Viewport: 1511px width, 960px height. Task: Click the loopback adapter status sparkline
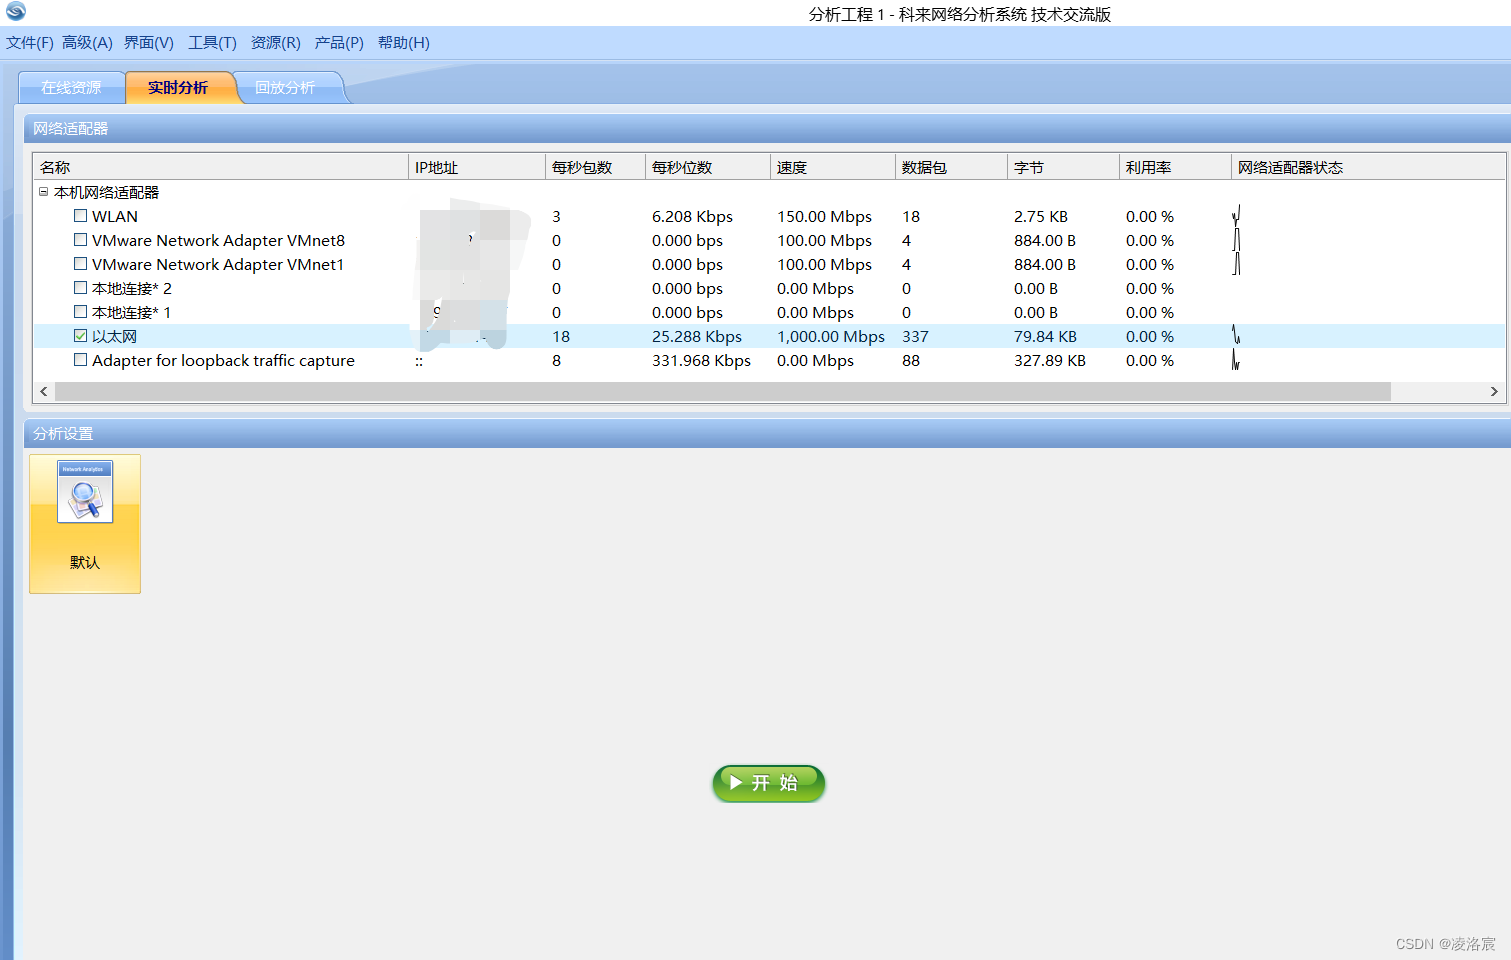[x=1236, y=359]
